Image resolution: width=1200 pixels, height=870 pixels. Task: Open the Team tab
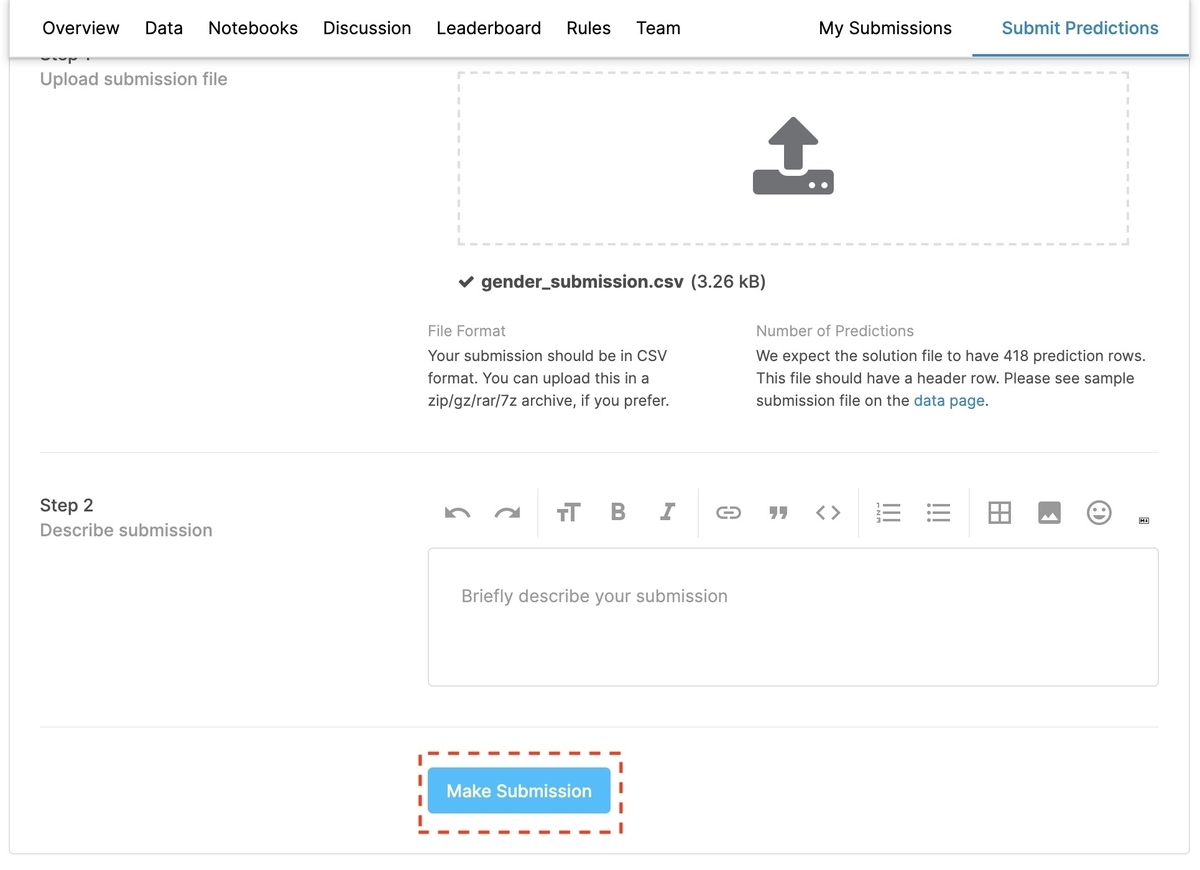pos(658,28)
